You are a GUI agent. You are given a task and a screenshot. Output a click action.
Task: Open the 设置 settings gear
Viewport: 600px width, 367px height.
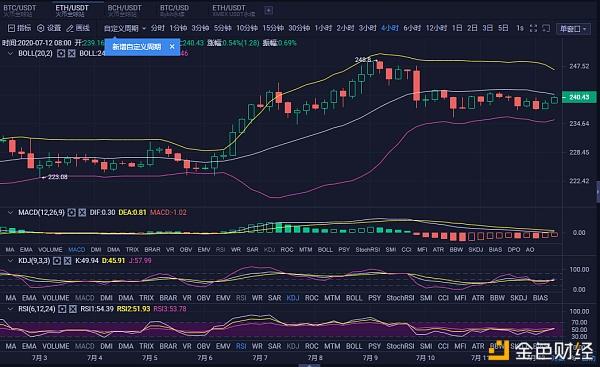click(x=49, y=28)
